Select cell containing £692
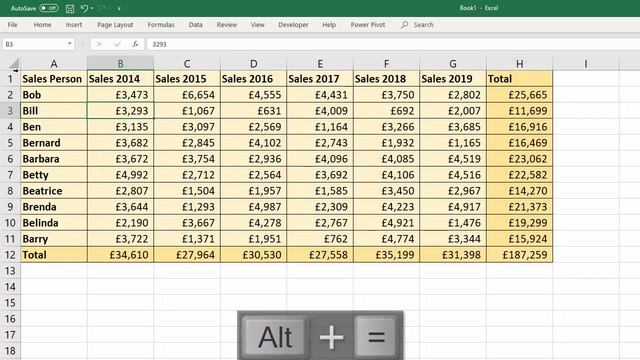This screenshot has height=360, width=640. point(386,111)
